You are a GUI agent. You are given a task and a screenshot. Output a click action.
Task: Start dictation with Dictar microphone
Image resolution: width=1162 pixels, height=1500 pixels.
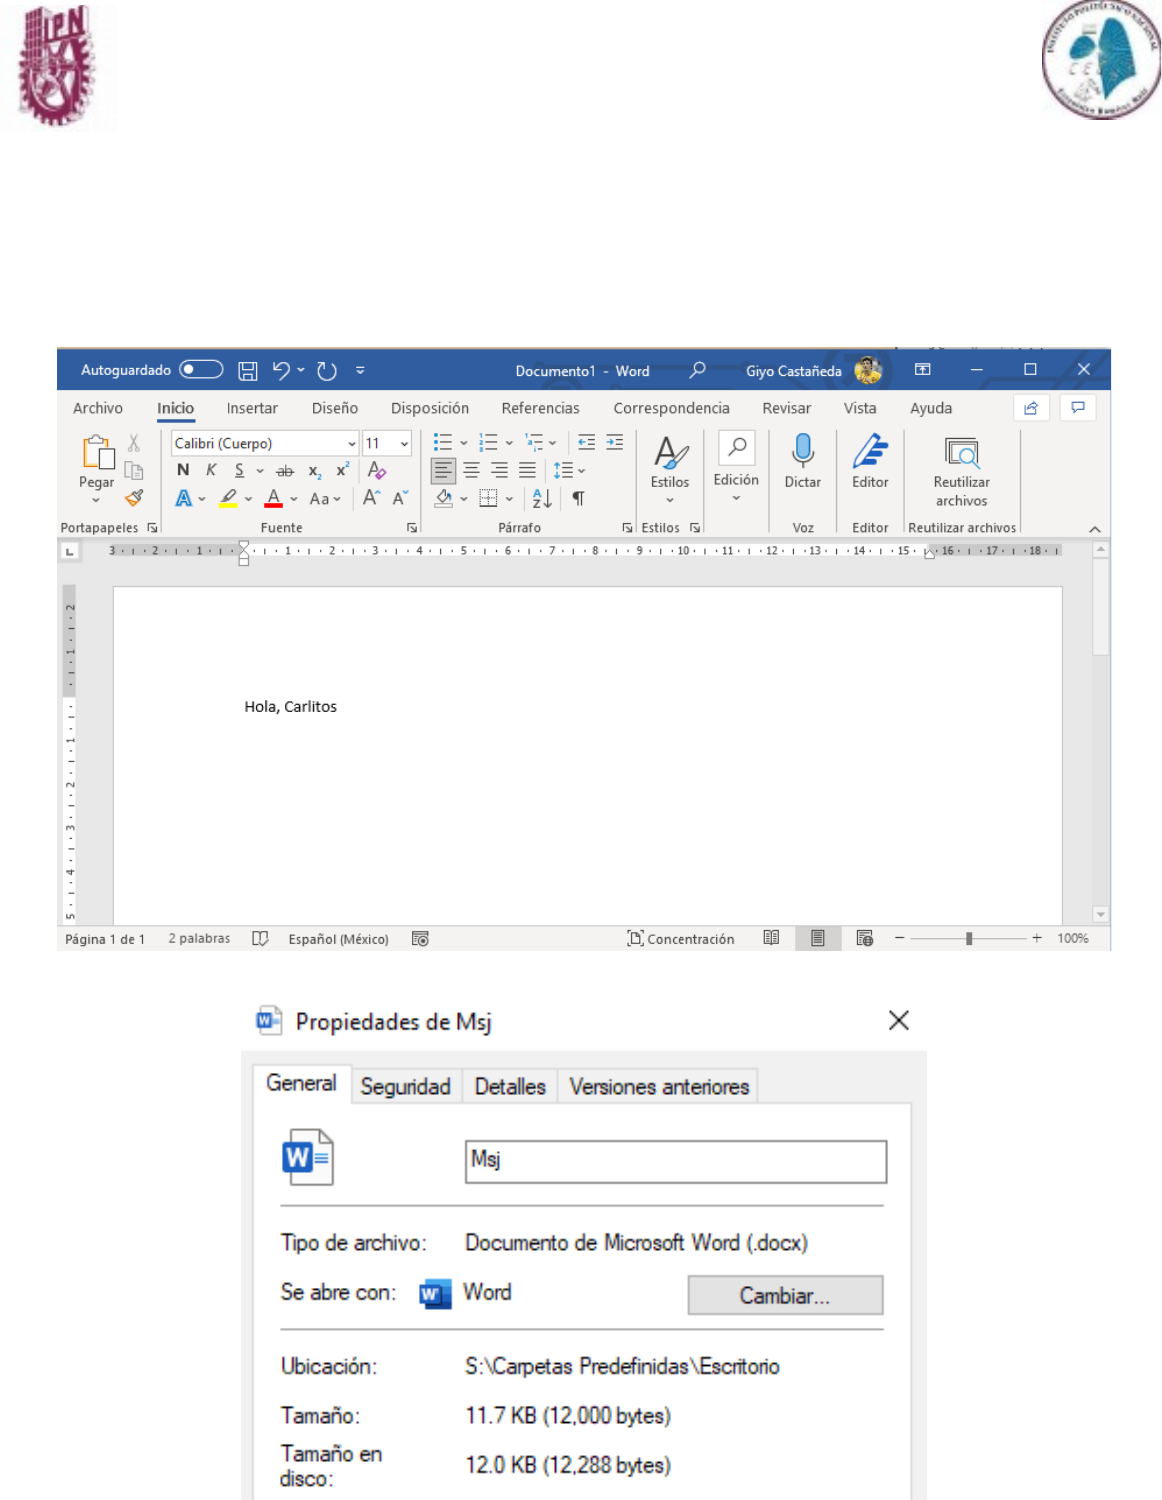pos(802,461)
